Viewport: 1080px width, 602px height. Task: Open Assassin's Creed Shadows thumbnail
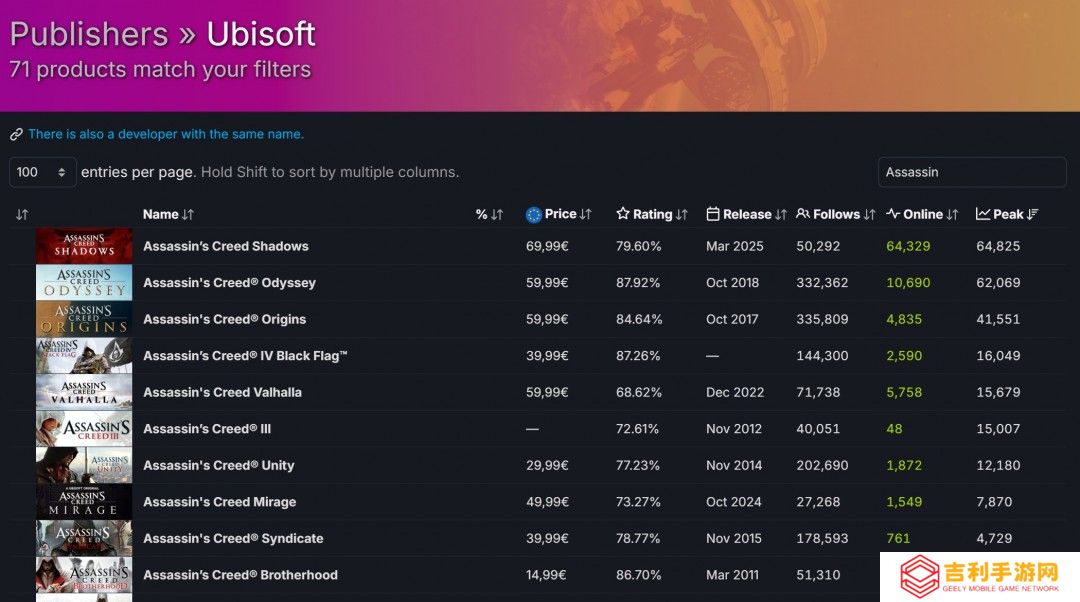point(84,246)
